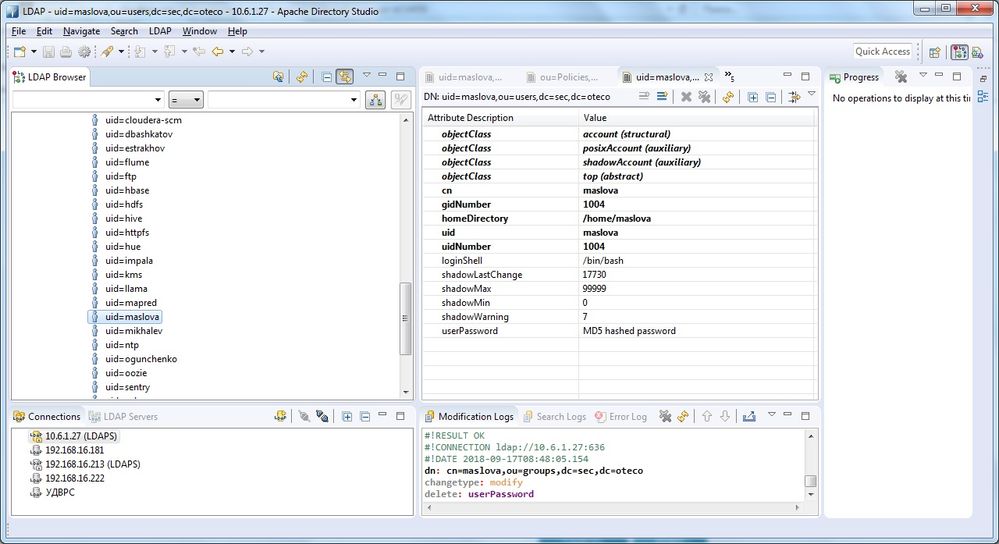999x544 pixels.
Task: Click the New wizard toolbar icon
Action: [x=20, y=51]
